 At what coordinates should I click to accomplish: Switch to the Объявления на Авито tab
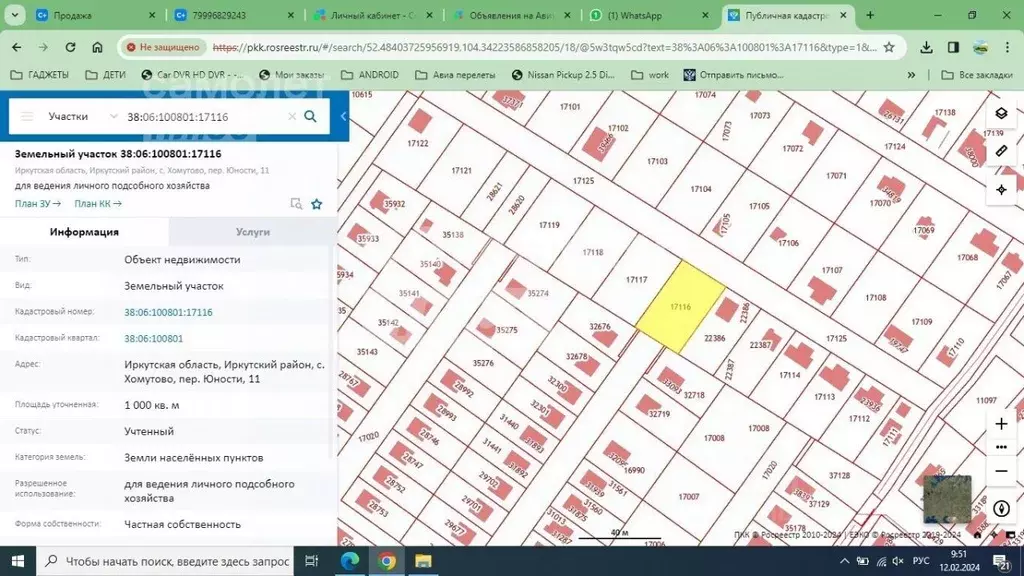[512, 15]
